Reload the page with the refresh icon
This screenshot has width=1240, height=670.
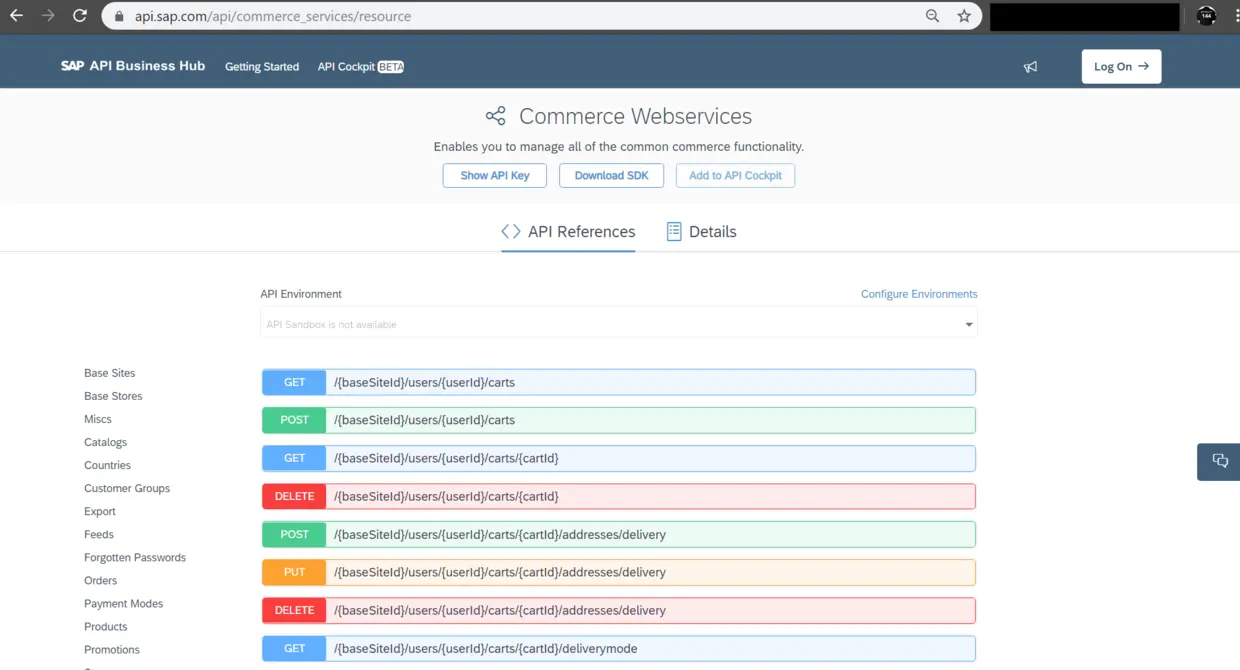pyautogui.click(x=80, y=16)
